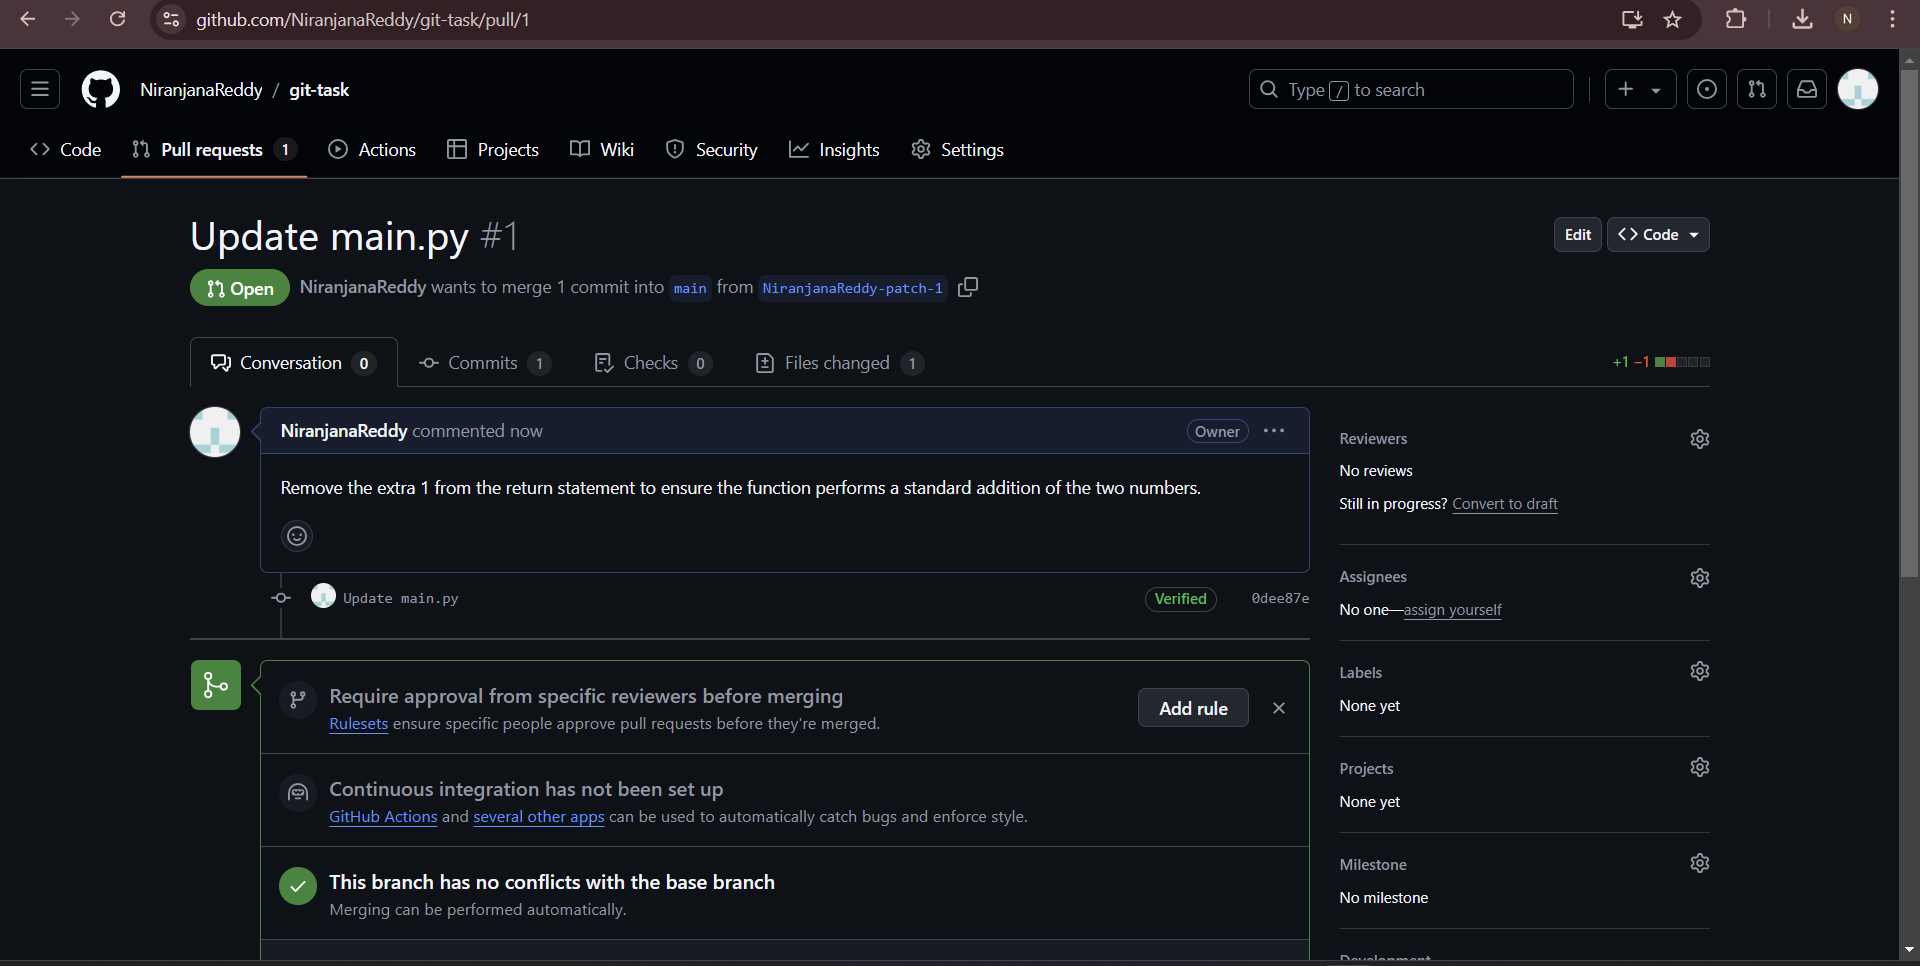Viewport: 1920px width, 966px height.
Task: Bookmark this page with star icon
Action: pos(1673,19)
